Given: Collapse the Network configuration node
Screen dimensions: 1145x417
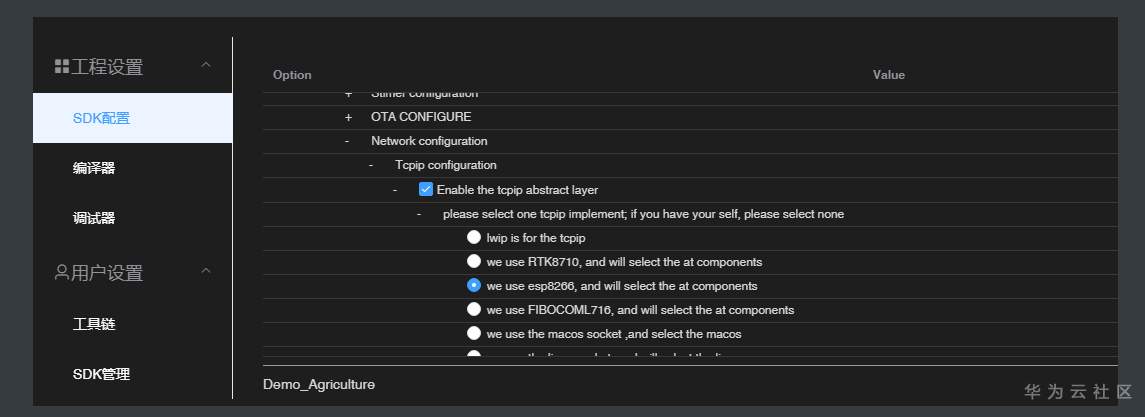Looking at the screenshot, I should tap(348, 141).
